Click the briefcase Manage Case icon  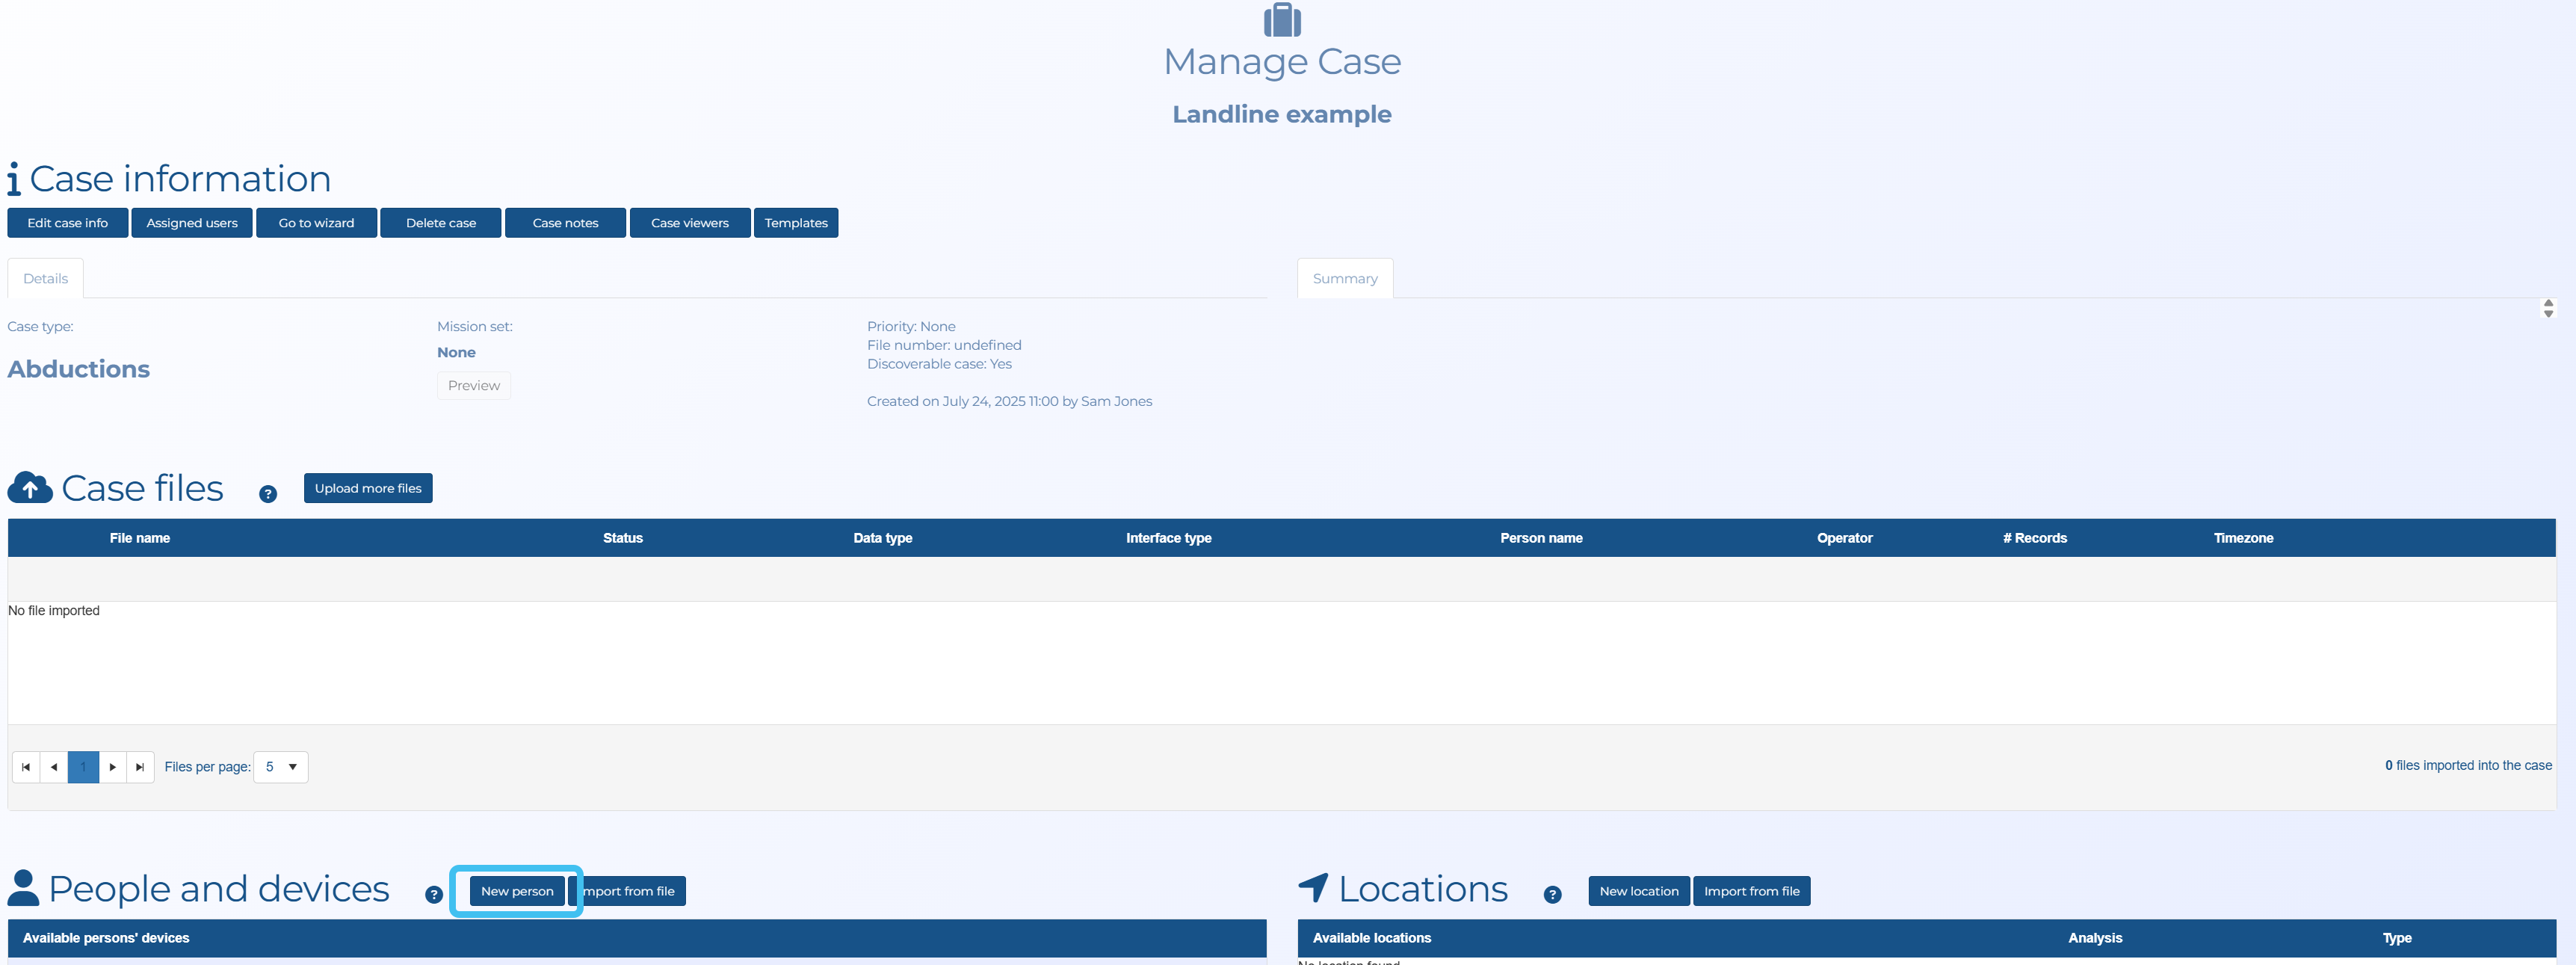[1282, 20]
